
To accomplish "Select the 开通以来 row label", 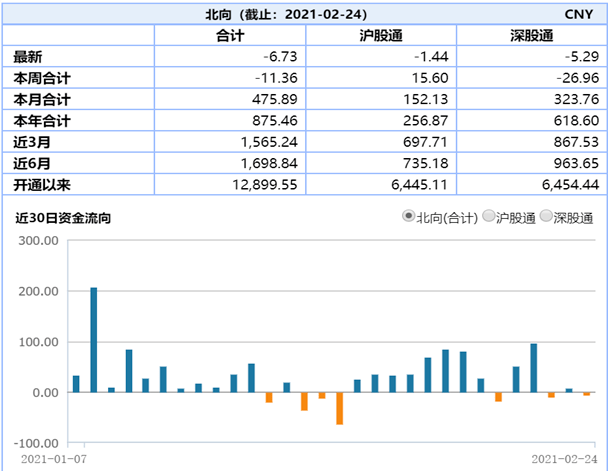I will point(42,184).
